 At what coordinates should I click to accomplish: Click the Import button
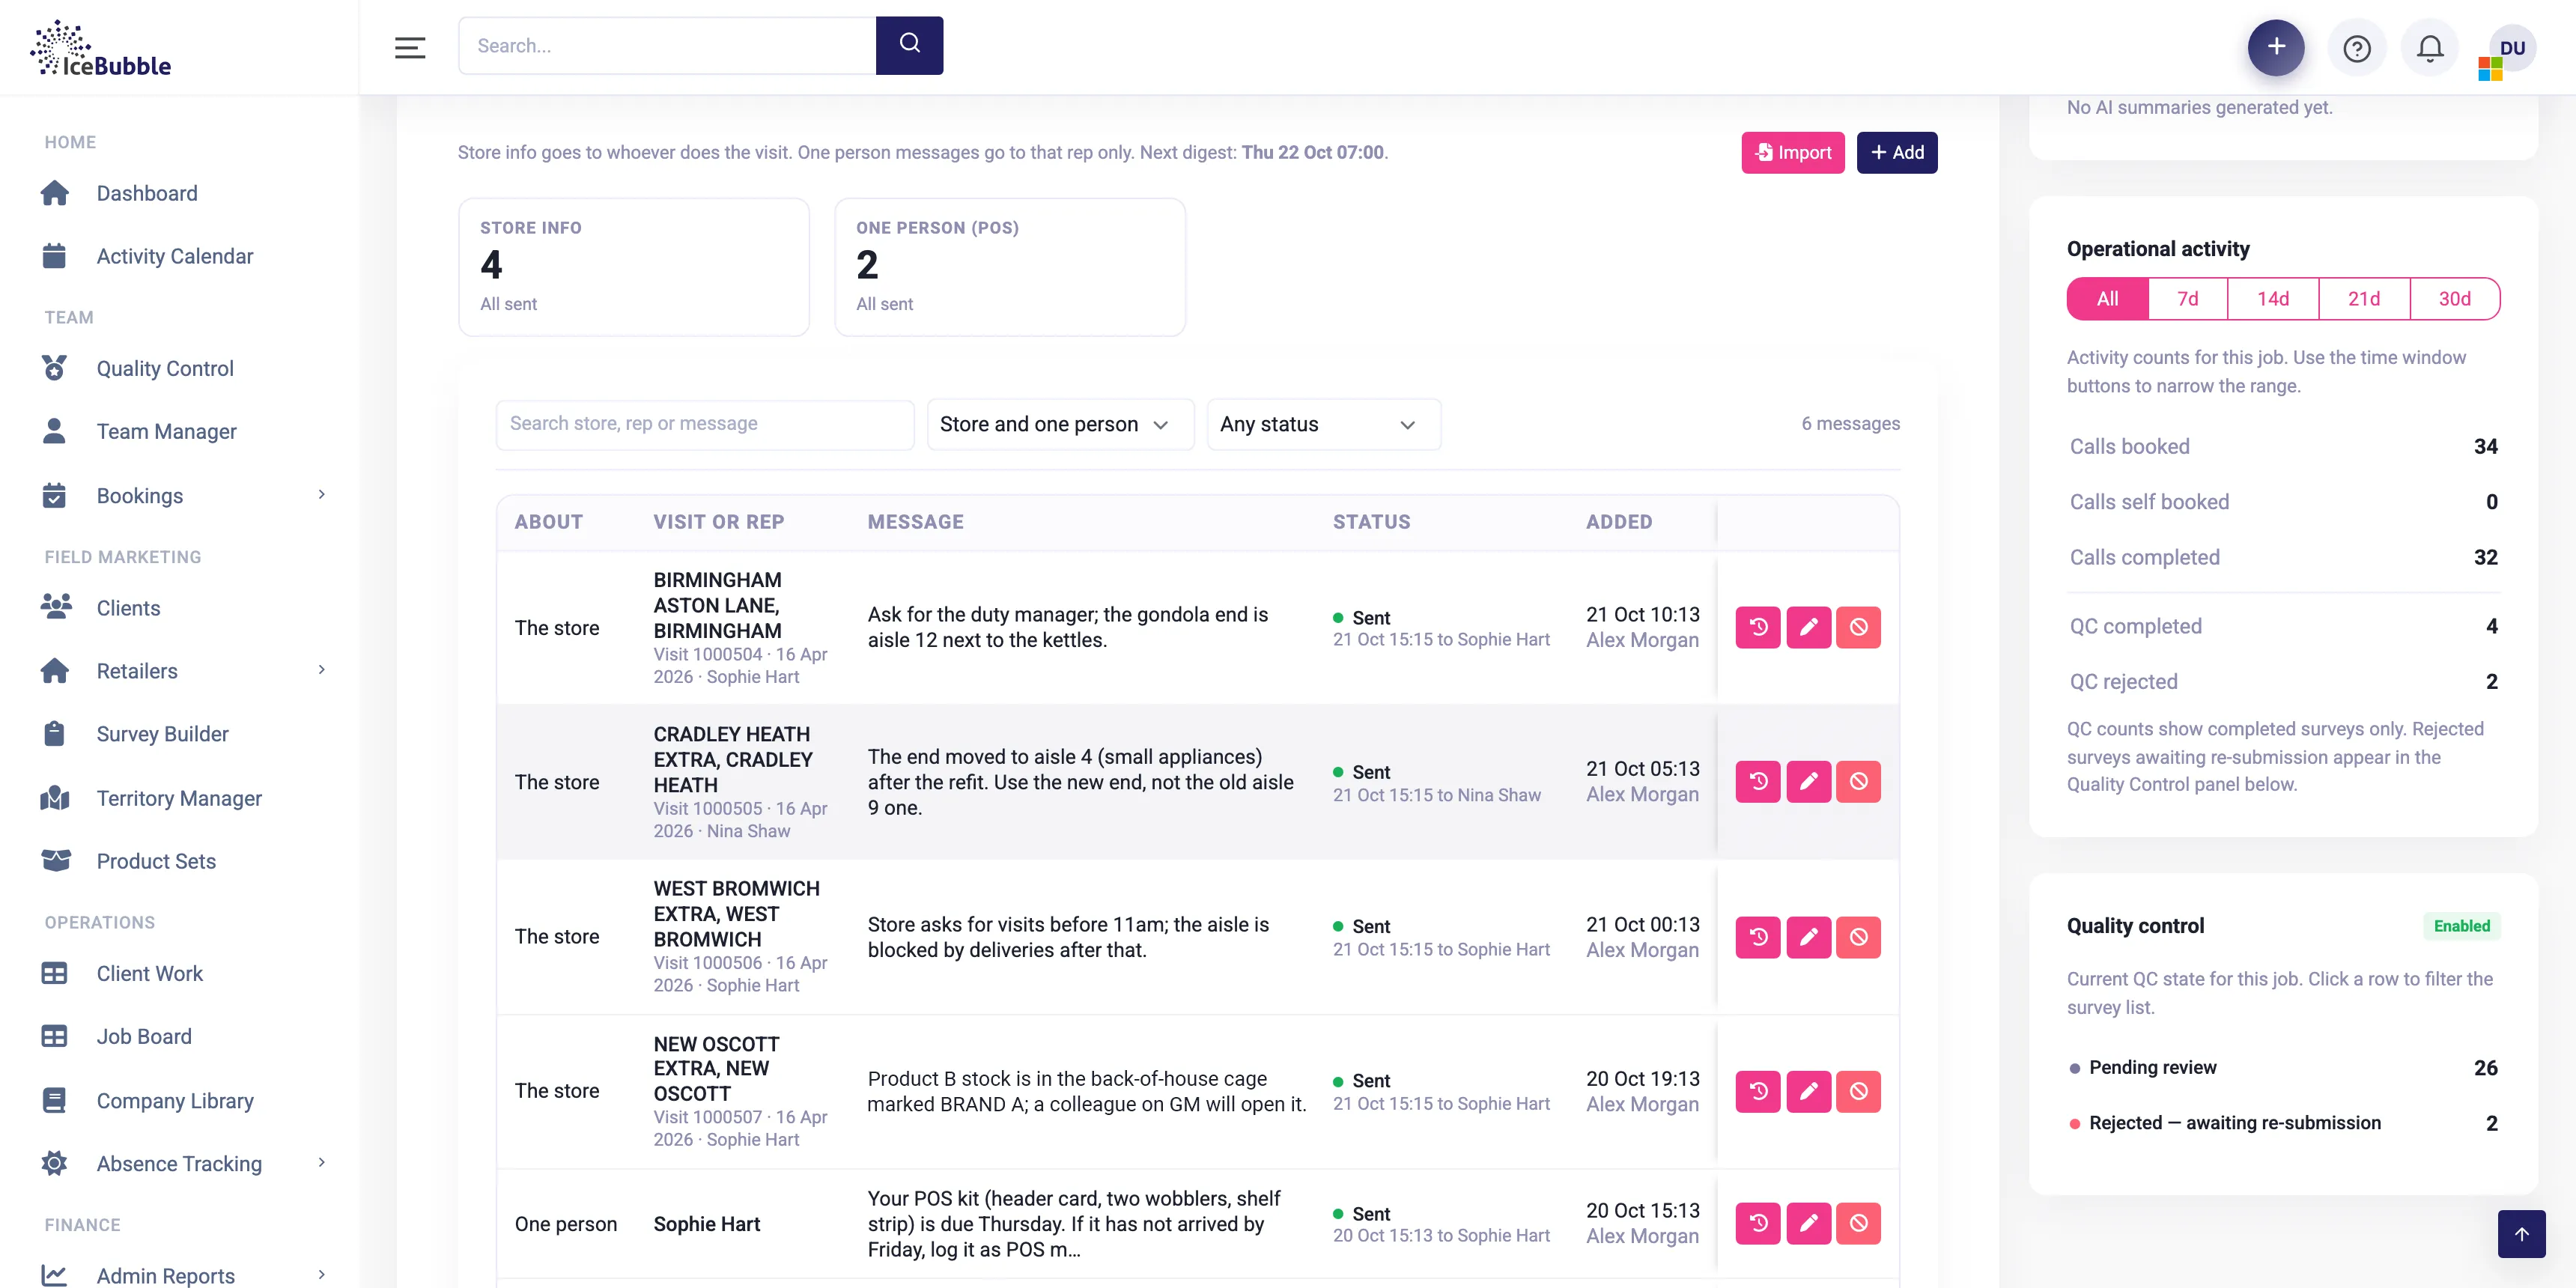(1792, 152)
